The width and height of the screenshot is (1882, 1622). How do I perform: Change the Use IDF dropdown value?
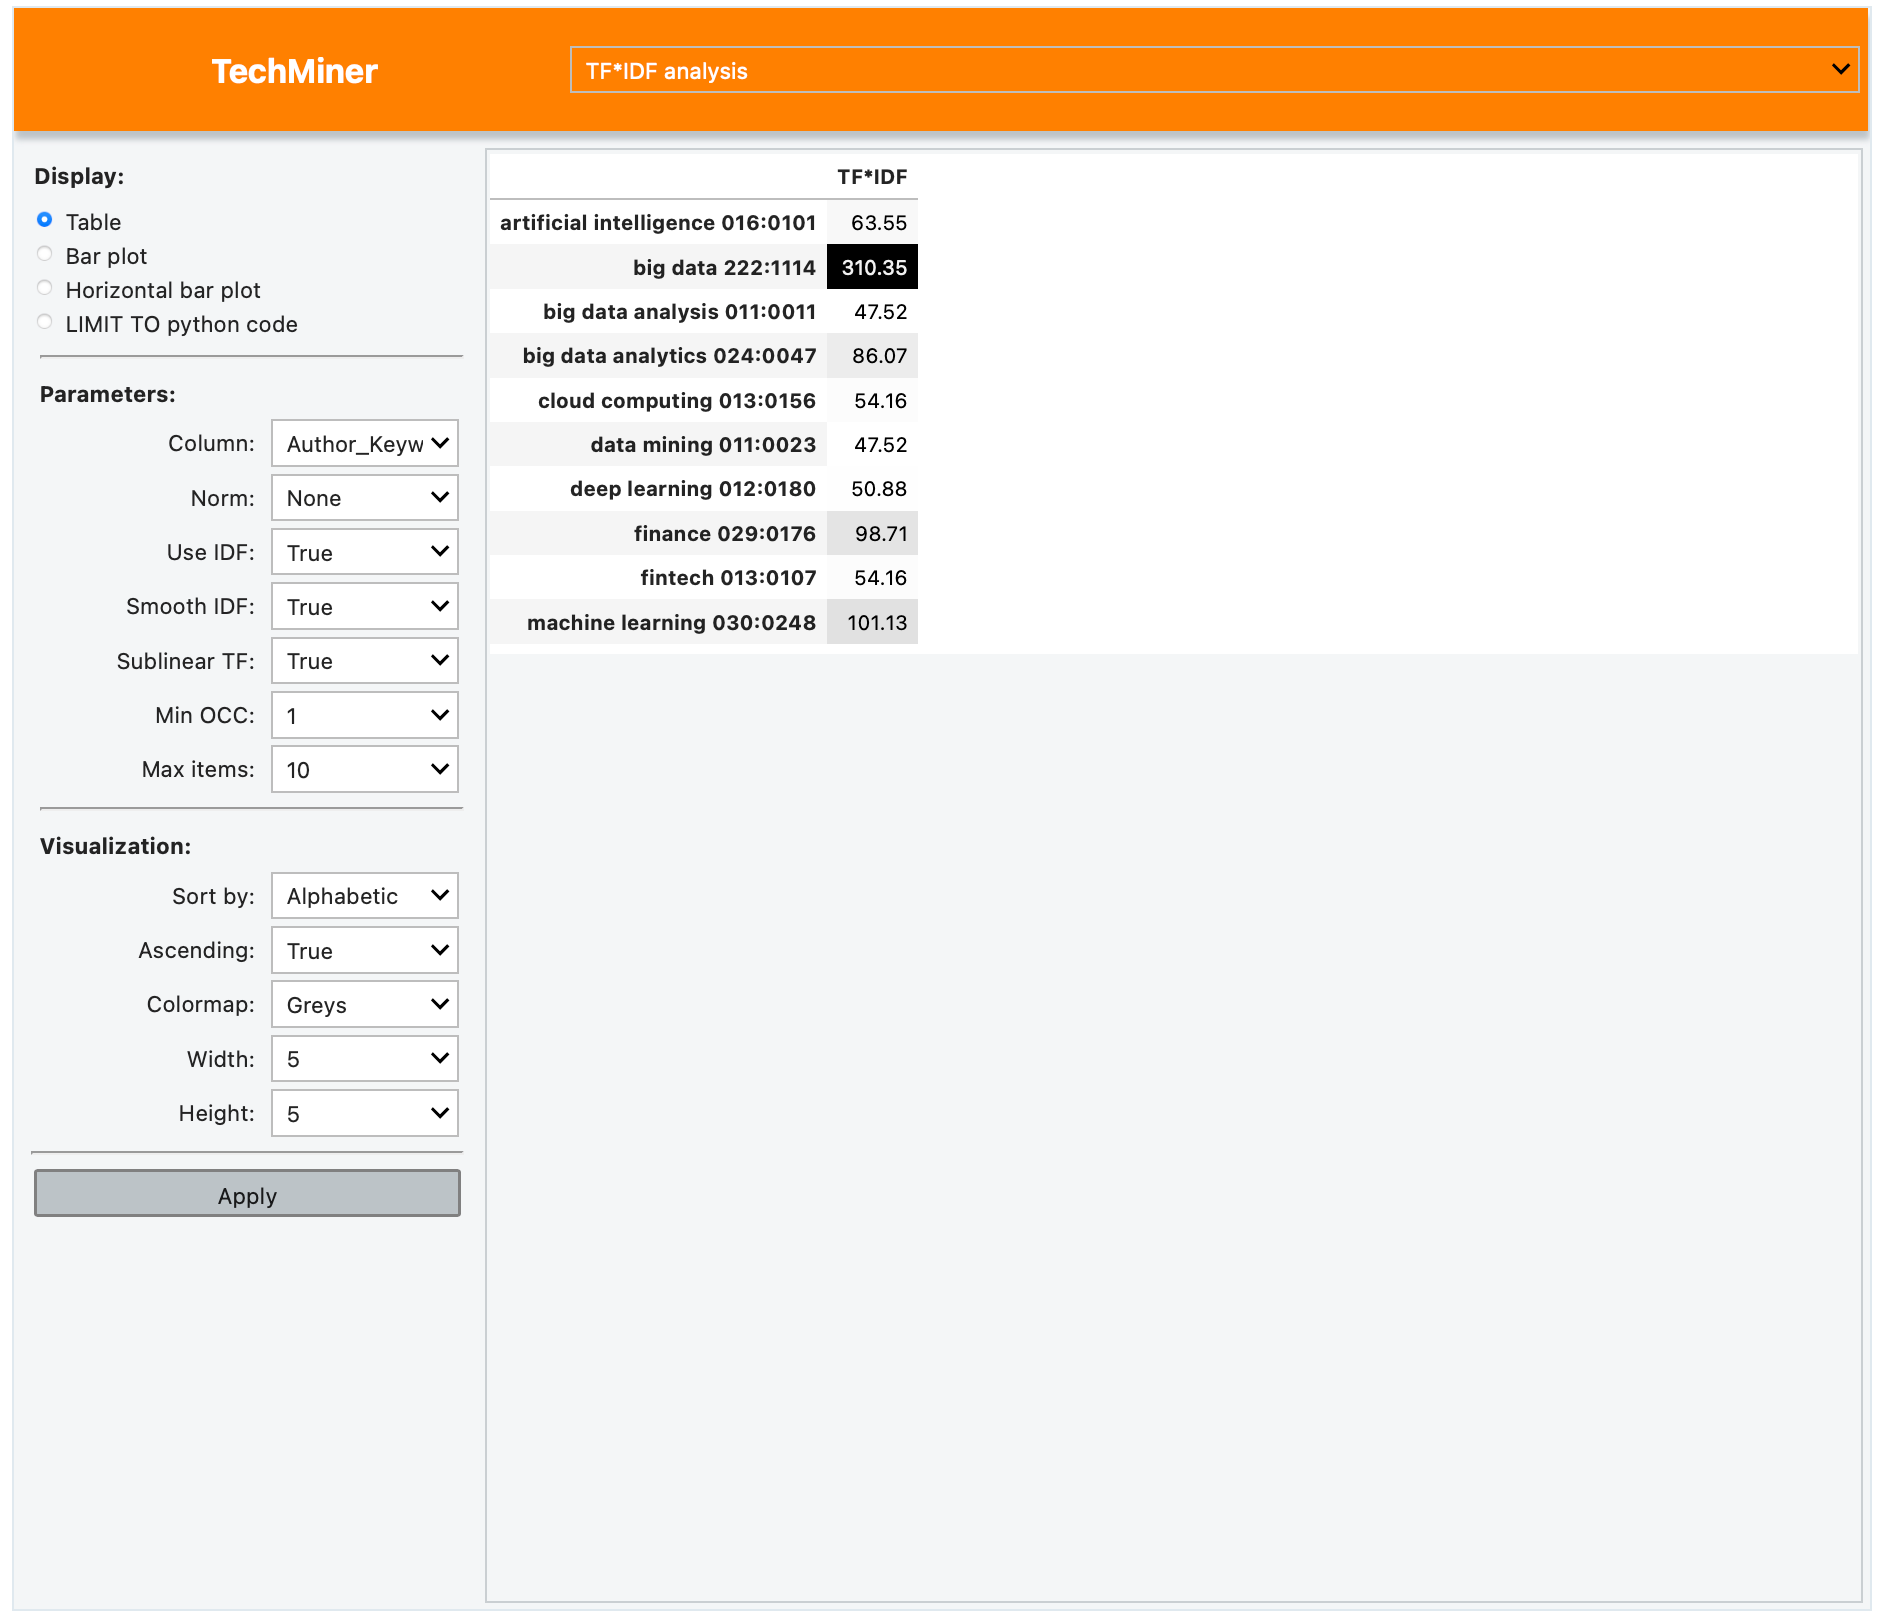[365, 552]
